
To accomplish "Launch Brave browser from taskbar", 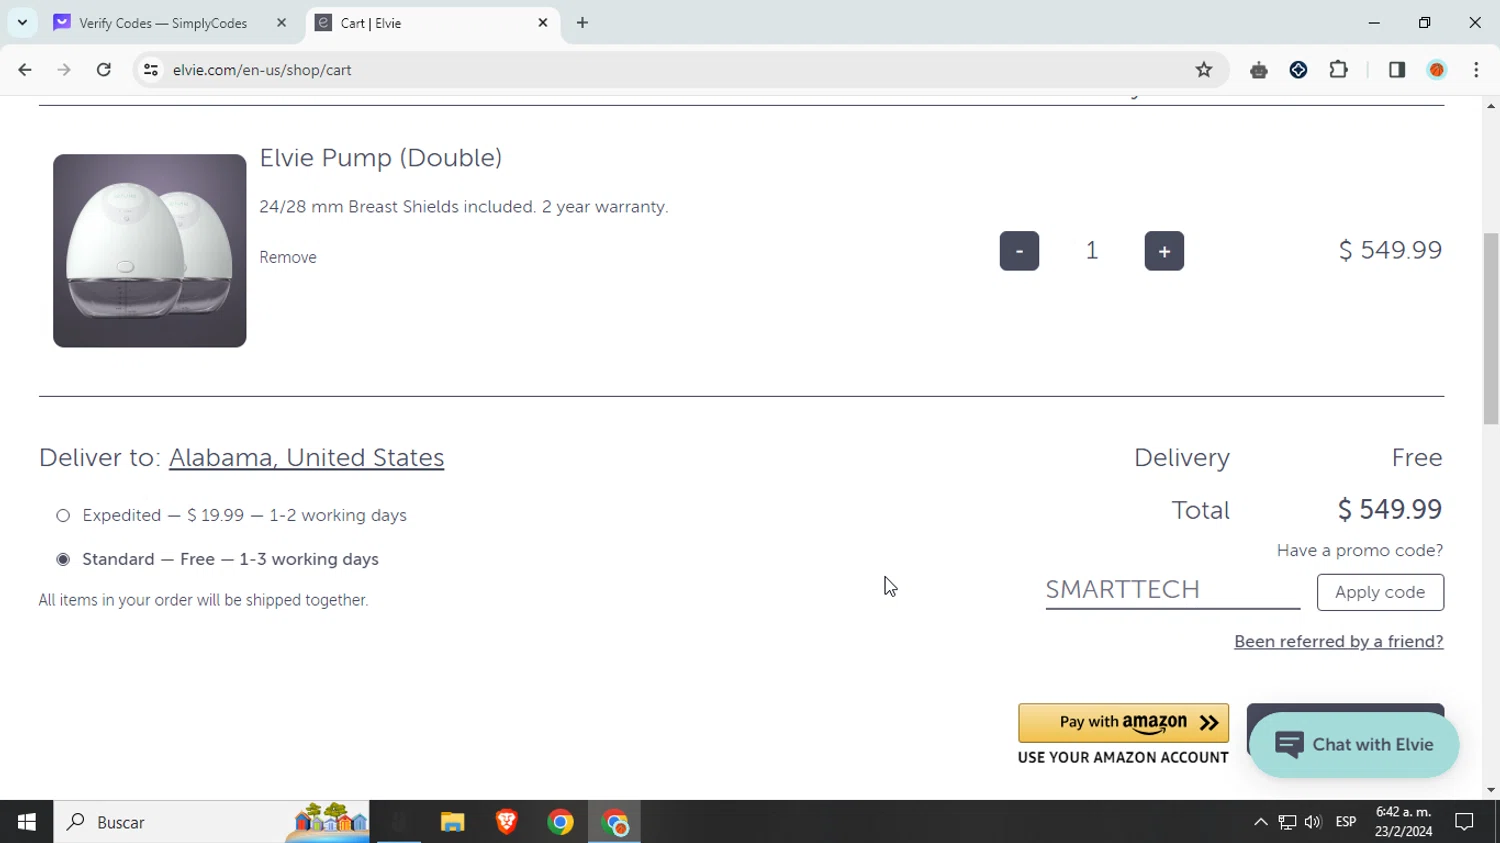I will pyautogui.click(x=507, y=822).
